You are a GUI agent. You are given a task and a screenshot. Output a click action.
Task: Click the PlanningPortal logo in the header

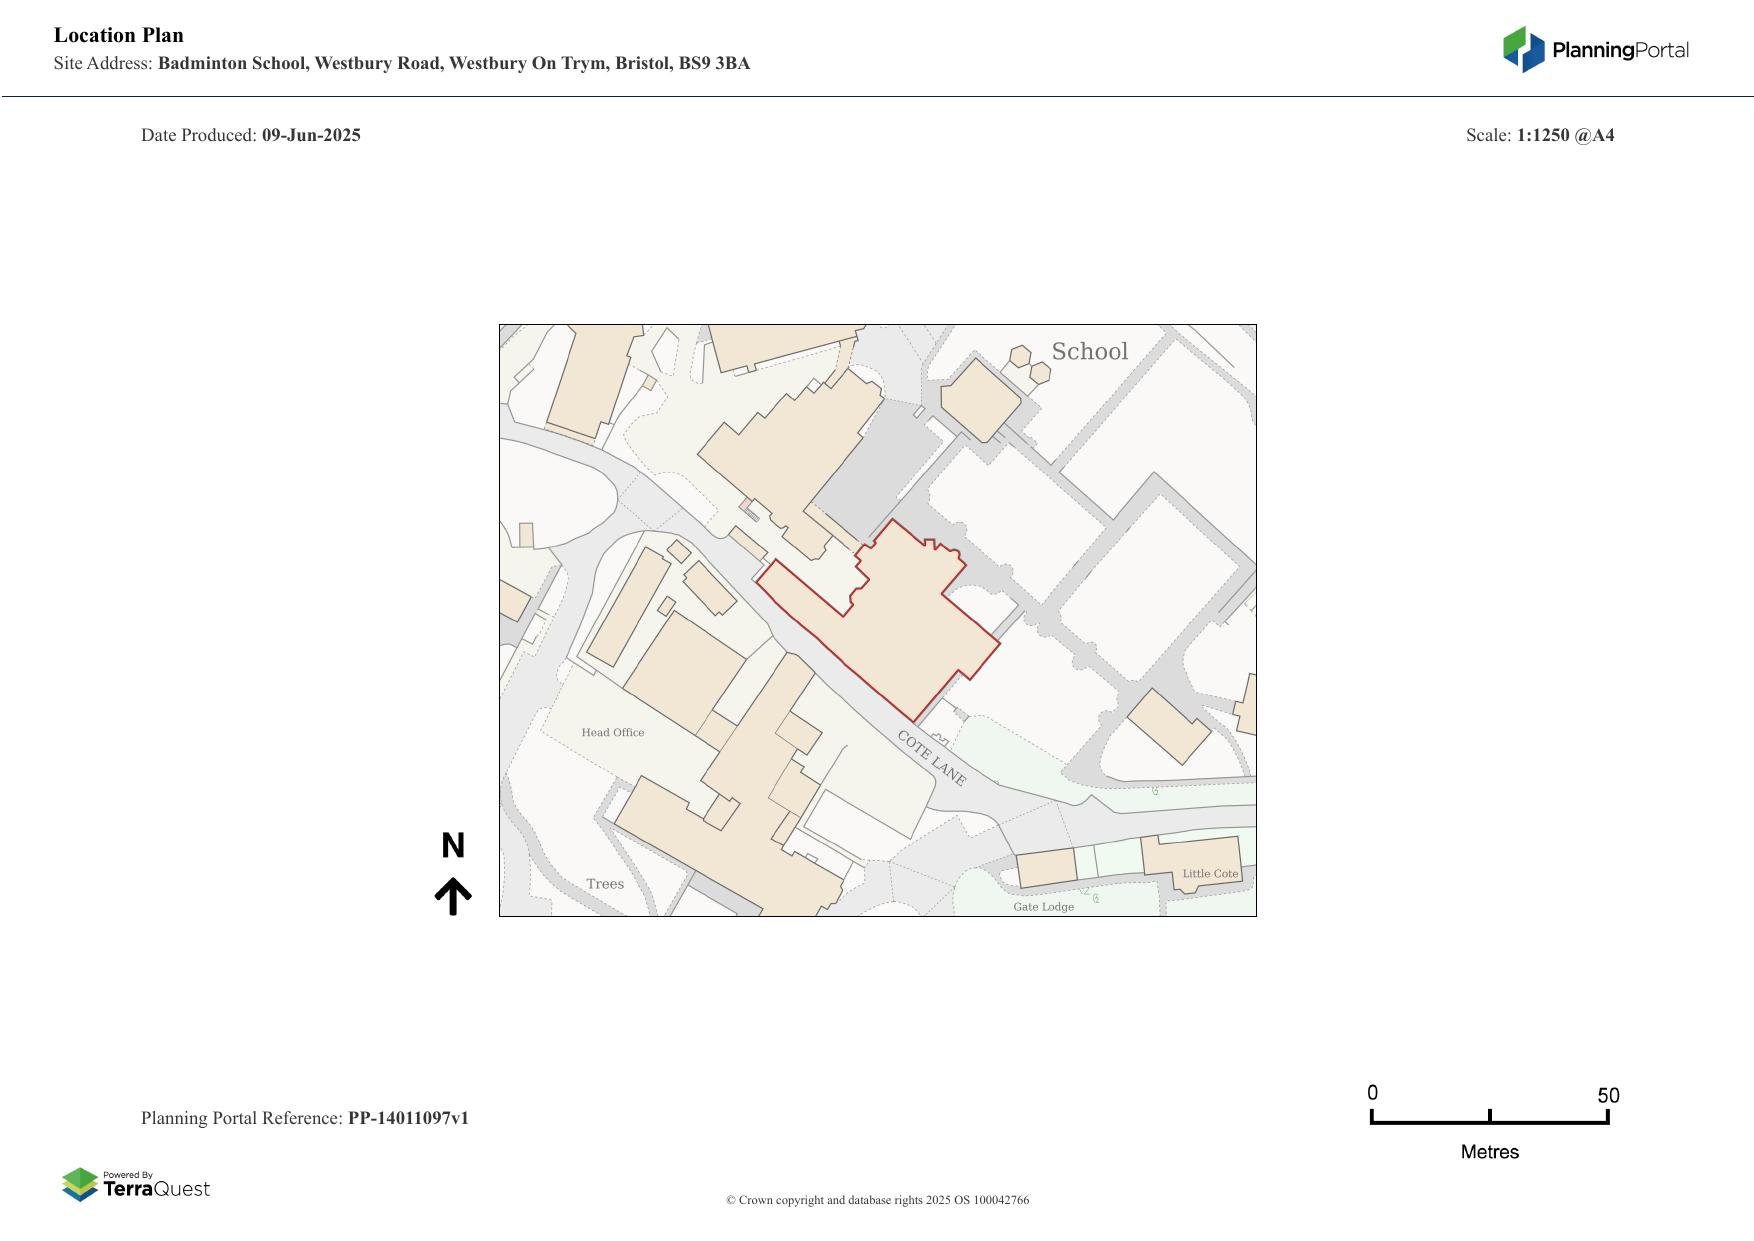click(x=1595, y=50)
